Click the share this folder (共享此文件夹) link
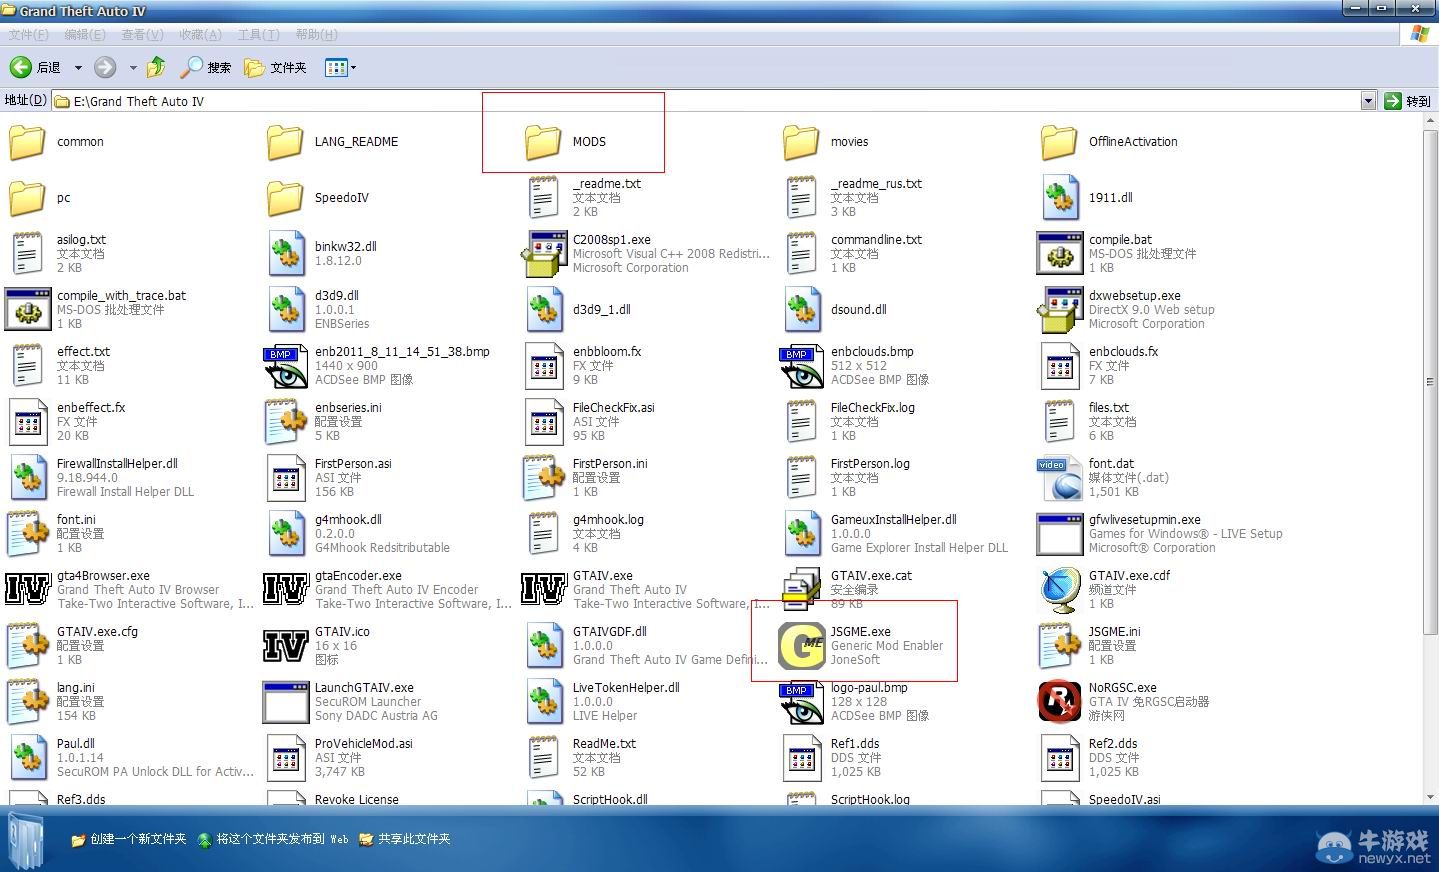 [x=405, y=839]
